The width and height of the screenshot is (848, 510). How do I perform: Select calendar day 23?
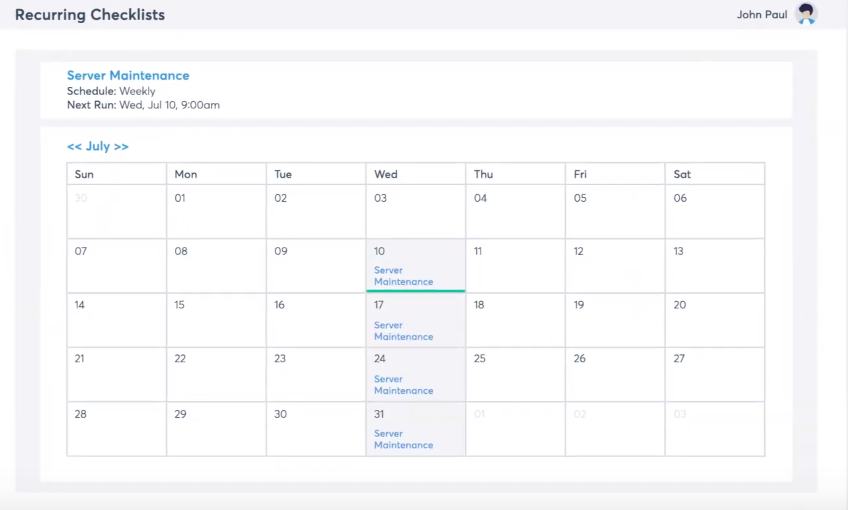(x=316, y=374)
